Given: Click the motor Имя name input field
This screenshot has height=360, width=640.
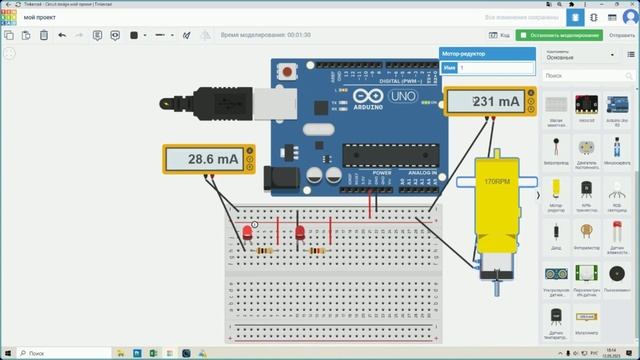Looking at the screenshot, I should 496,68.
